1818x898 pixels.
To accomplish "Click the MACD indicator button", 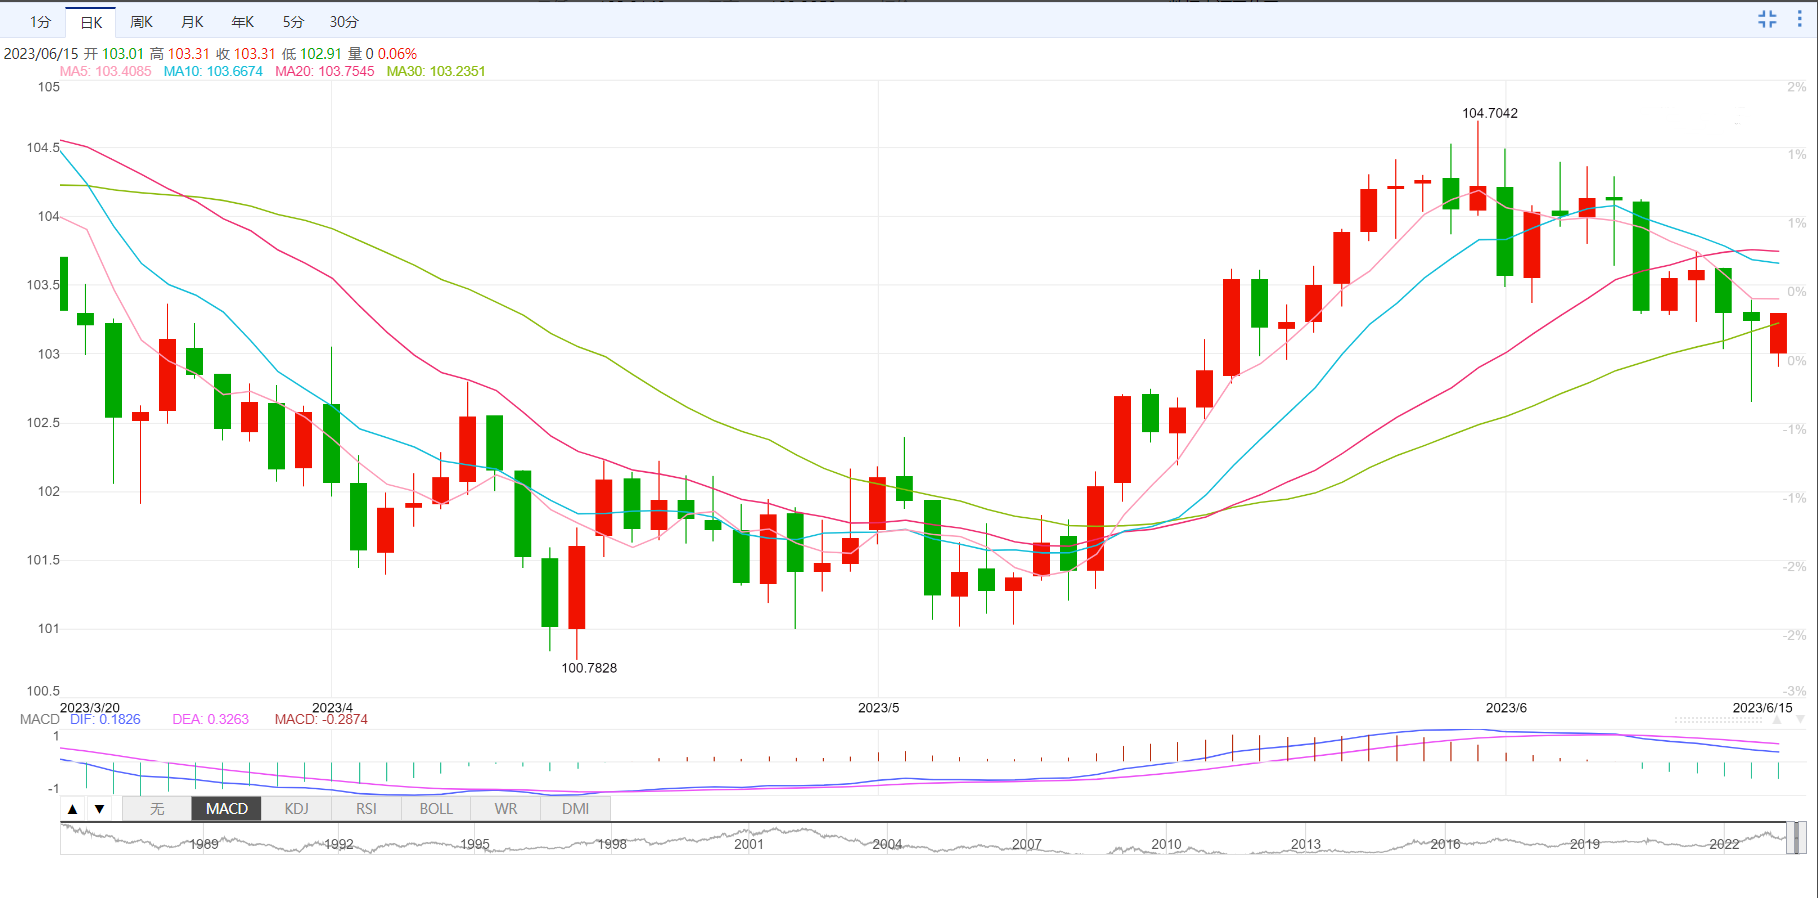I will tap(226, 809).
